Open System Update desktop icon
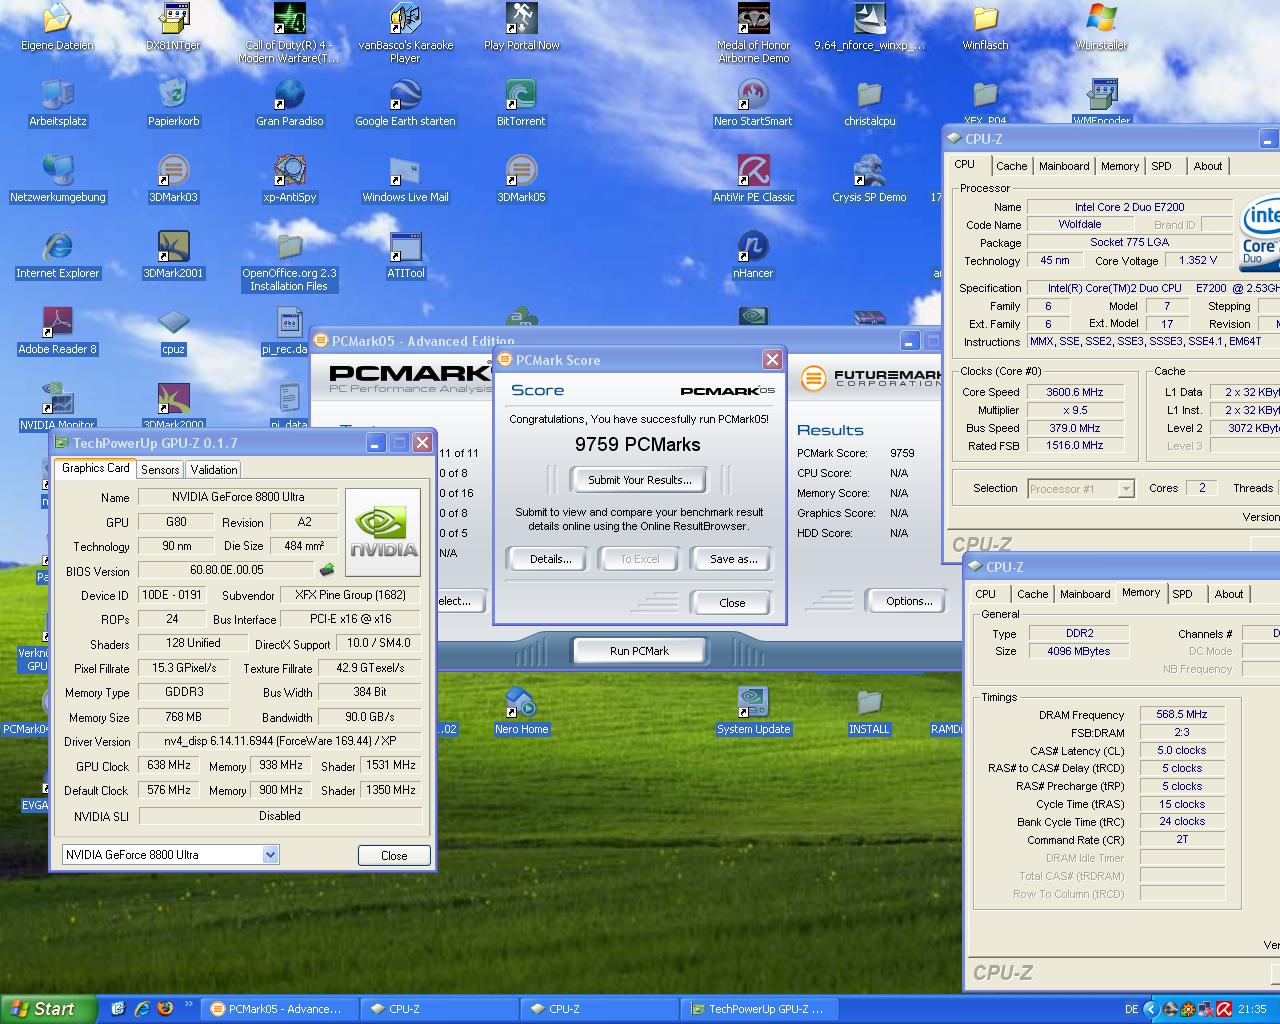This screenshot has width=1280, height=1024. coord(753,711)
